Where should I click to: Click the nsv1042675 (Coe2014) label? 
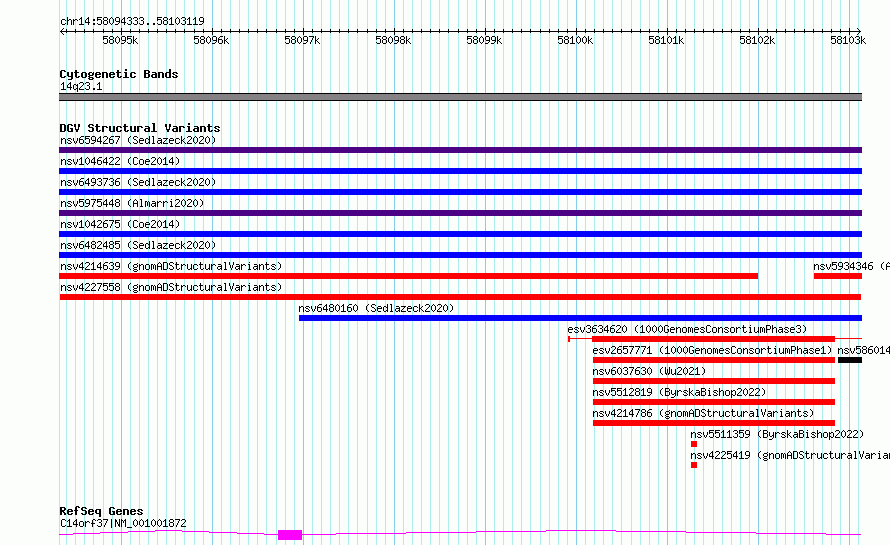(120, 224)
